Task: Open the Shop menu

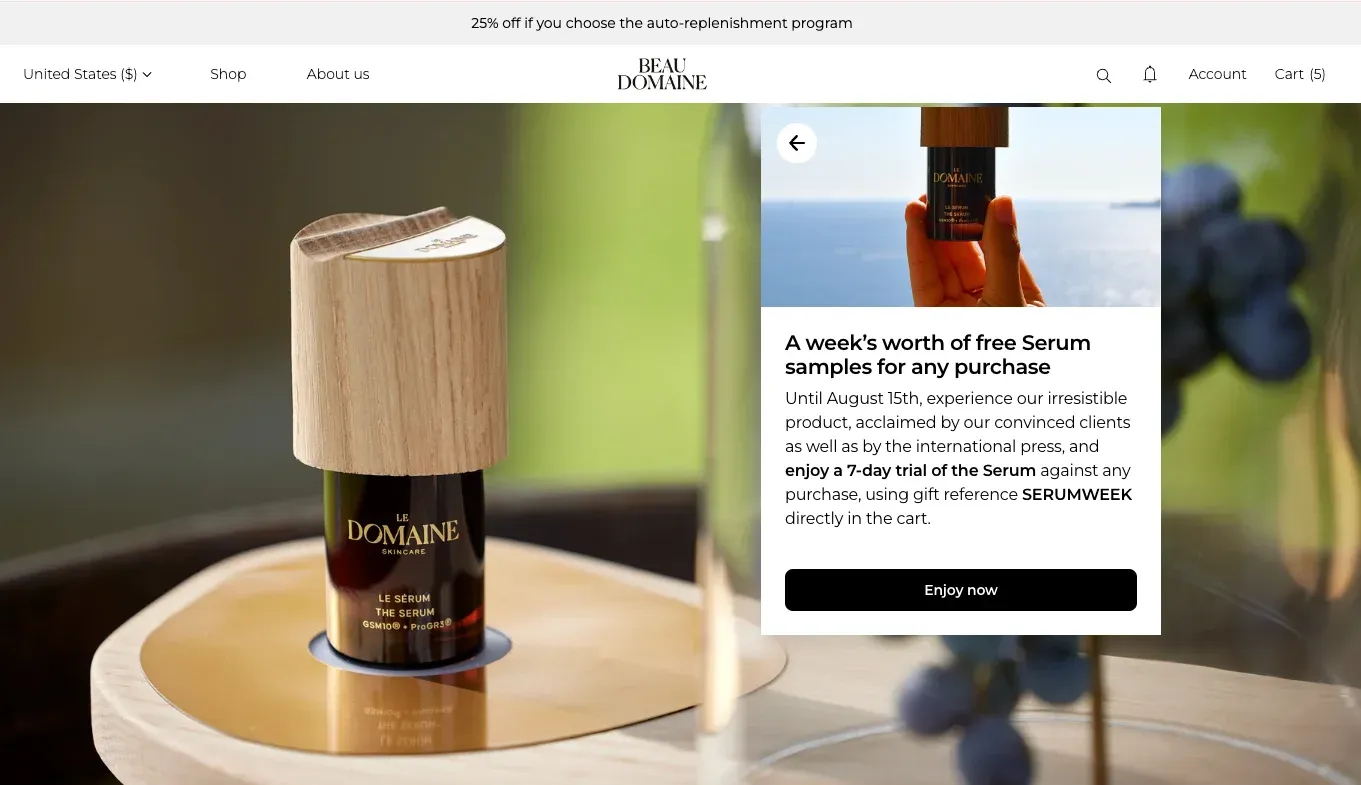Action: (228, 74)
